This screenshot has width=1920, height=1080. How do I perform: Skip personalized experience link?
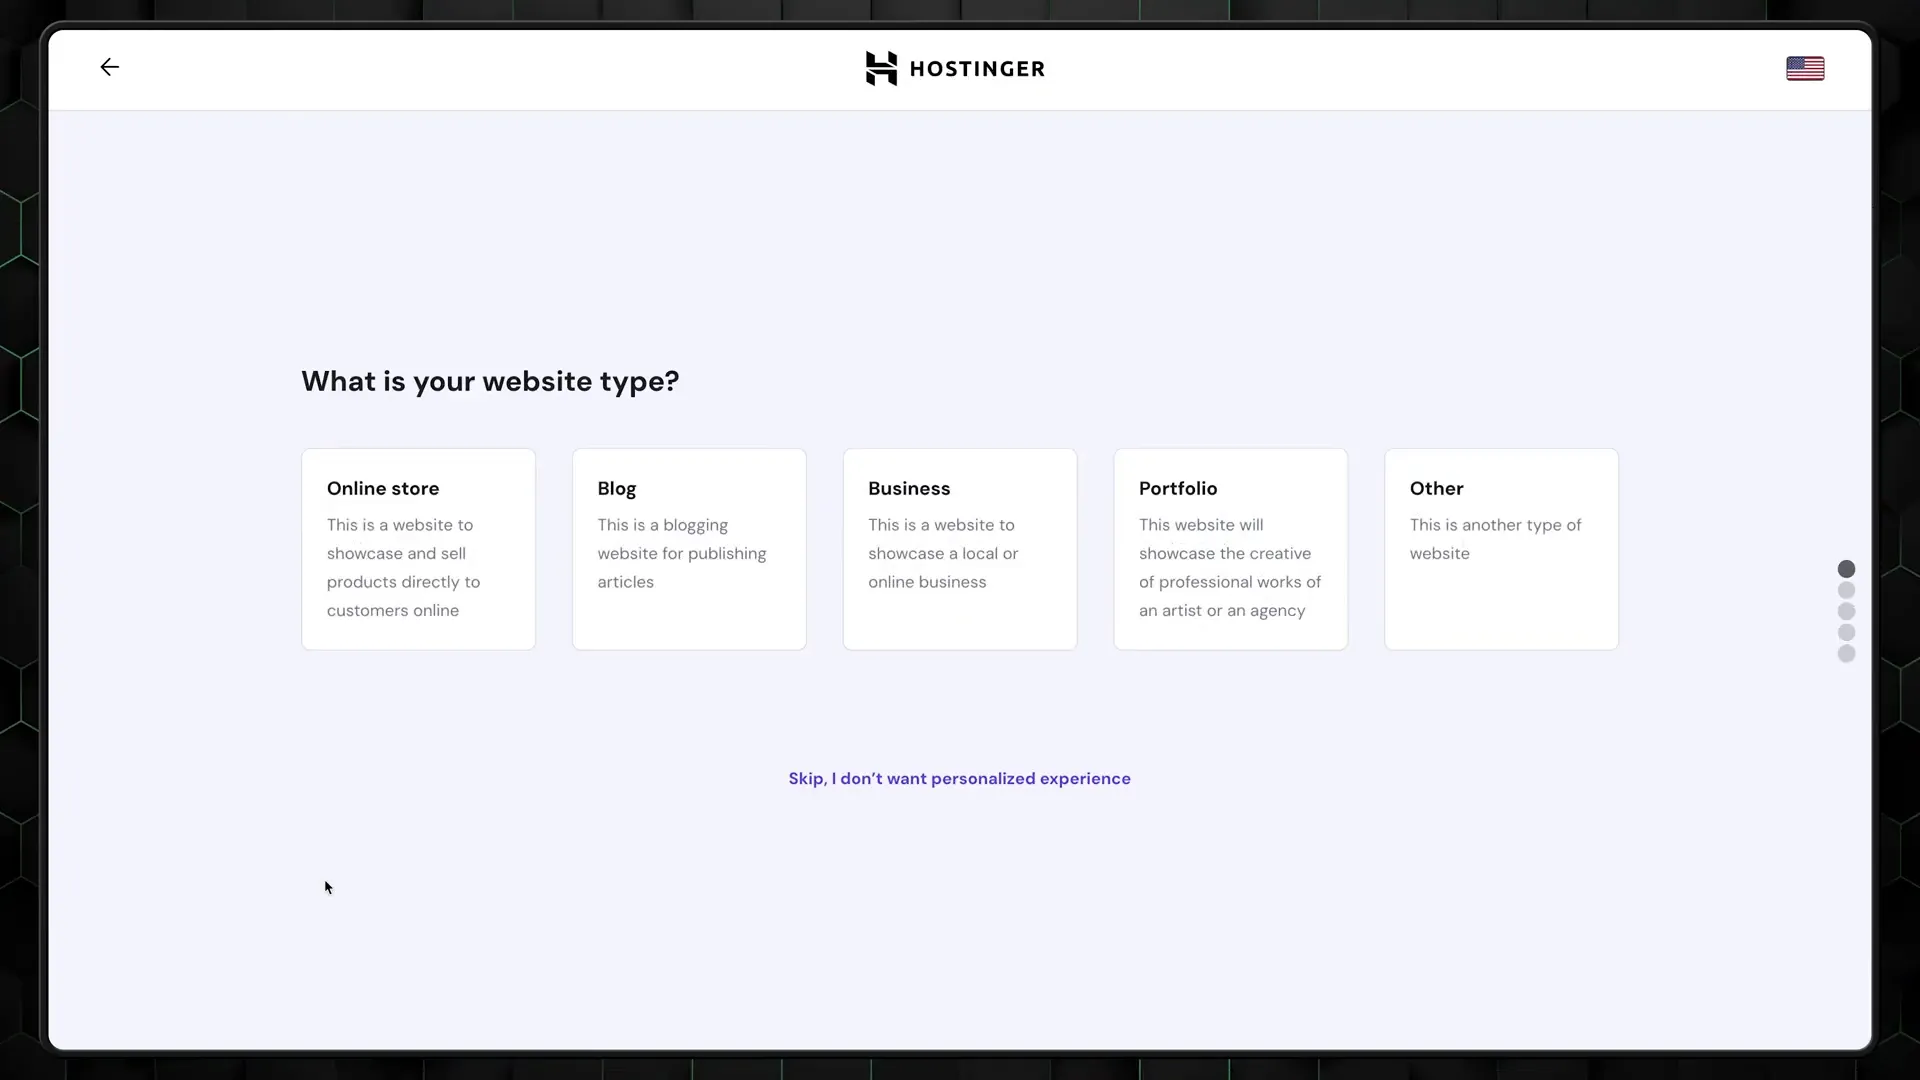[x=960, y=778]
